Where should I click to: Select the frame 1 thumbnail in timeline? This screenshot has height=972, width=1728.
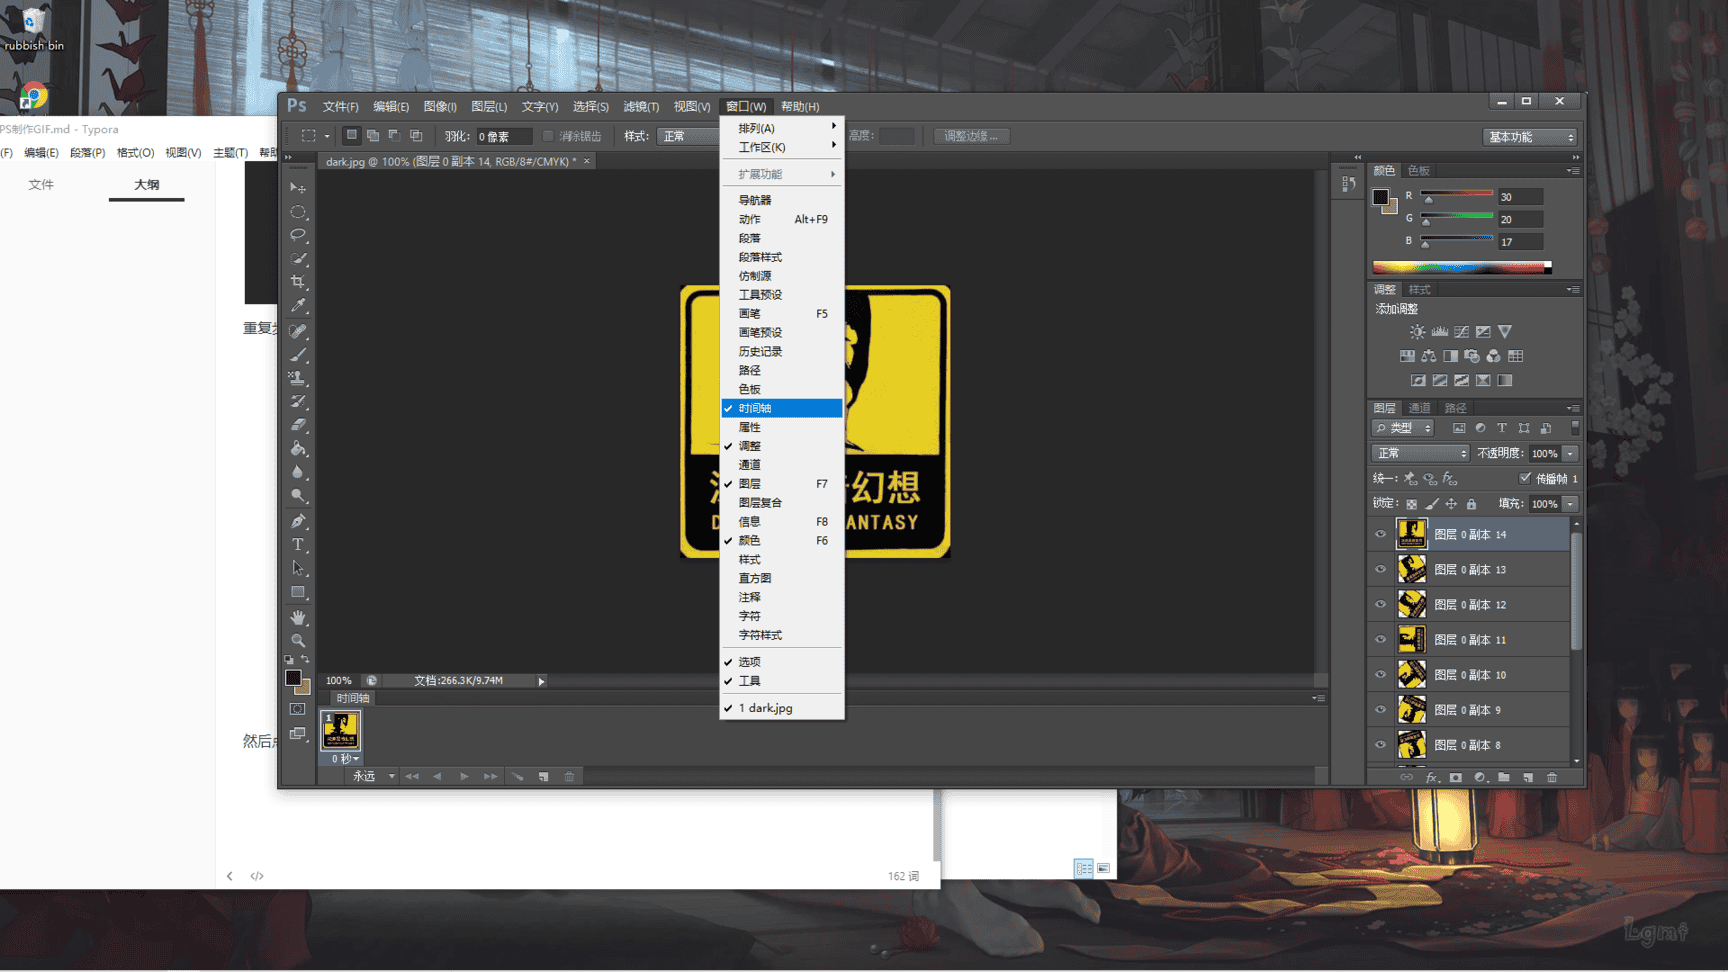pyautogui.click(x=340, y=730)
